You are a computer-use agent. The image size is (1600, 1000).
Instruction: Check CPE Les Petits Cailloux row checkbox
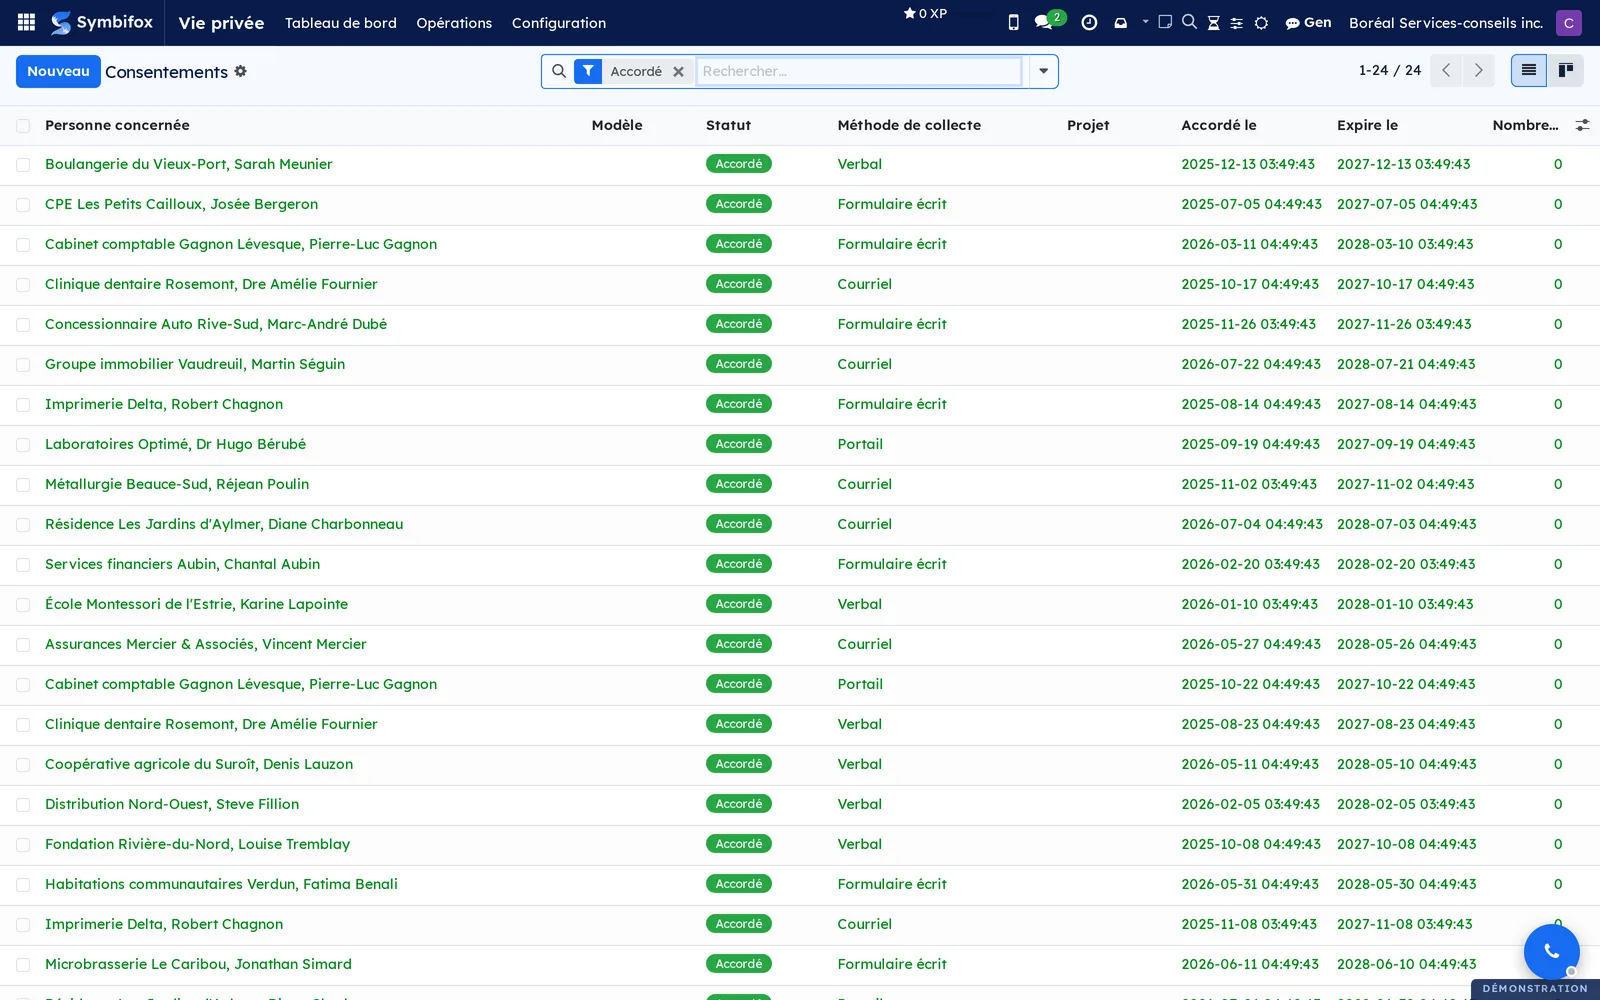pyautogui.click(x=23, y=205)
